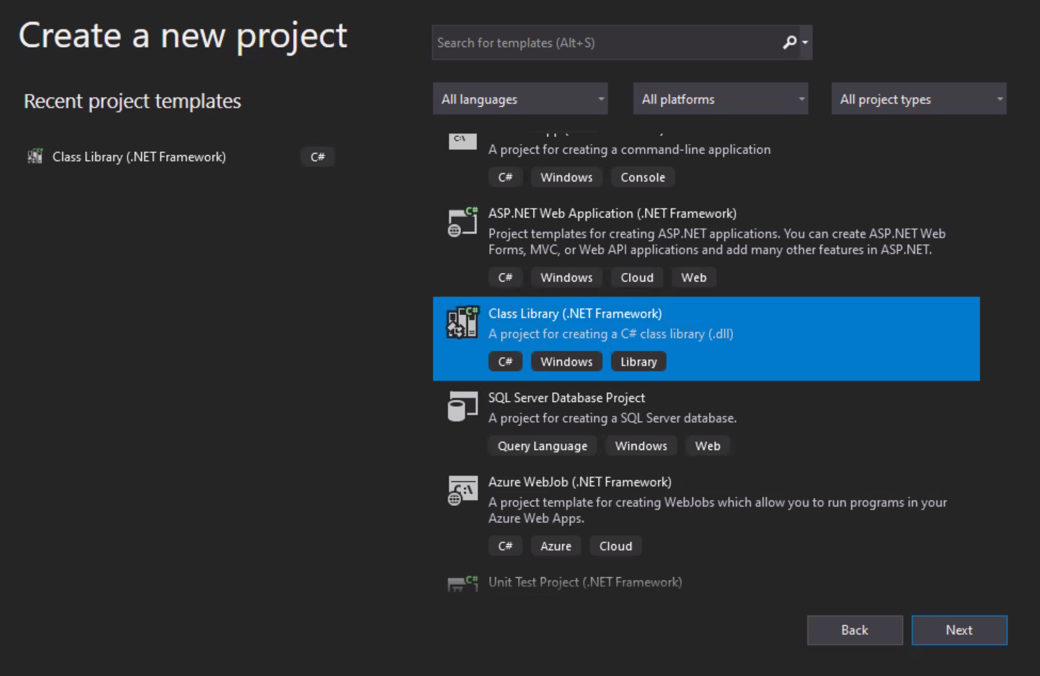The width and height of the screenshot is (1040, 676).
Task: Select Class Library (.NET Framework) title in list
Action: pyautogui.click(x=575, y=314)
